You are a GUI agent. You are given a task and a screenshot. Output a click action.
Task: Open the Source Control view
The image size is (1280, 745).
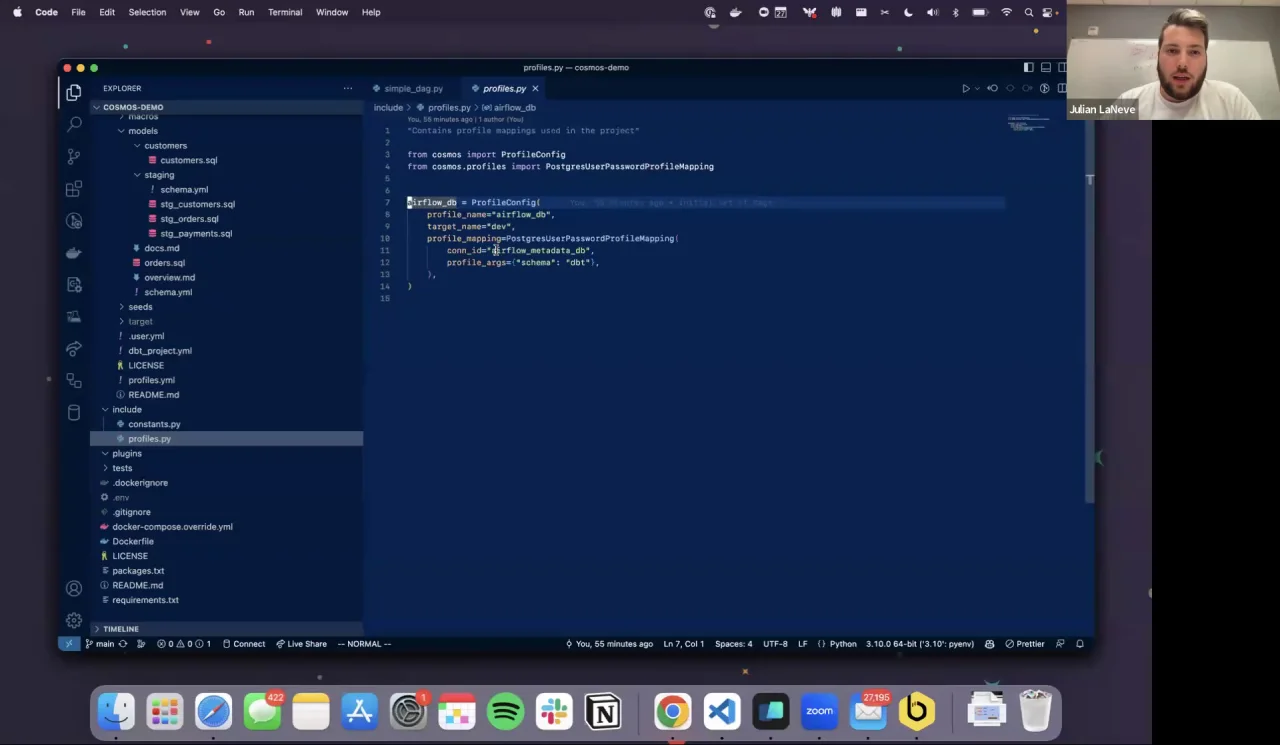[x=74, y=156]
